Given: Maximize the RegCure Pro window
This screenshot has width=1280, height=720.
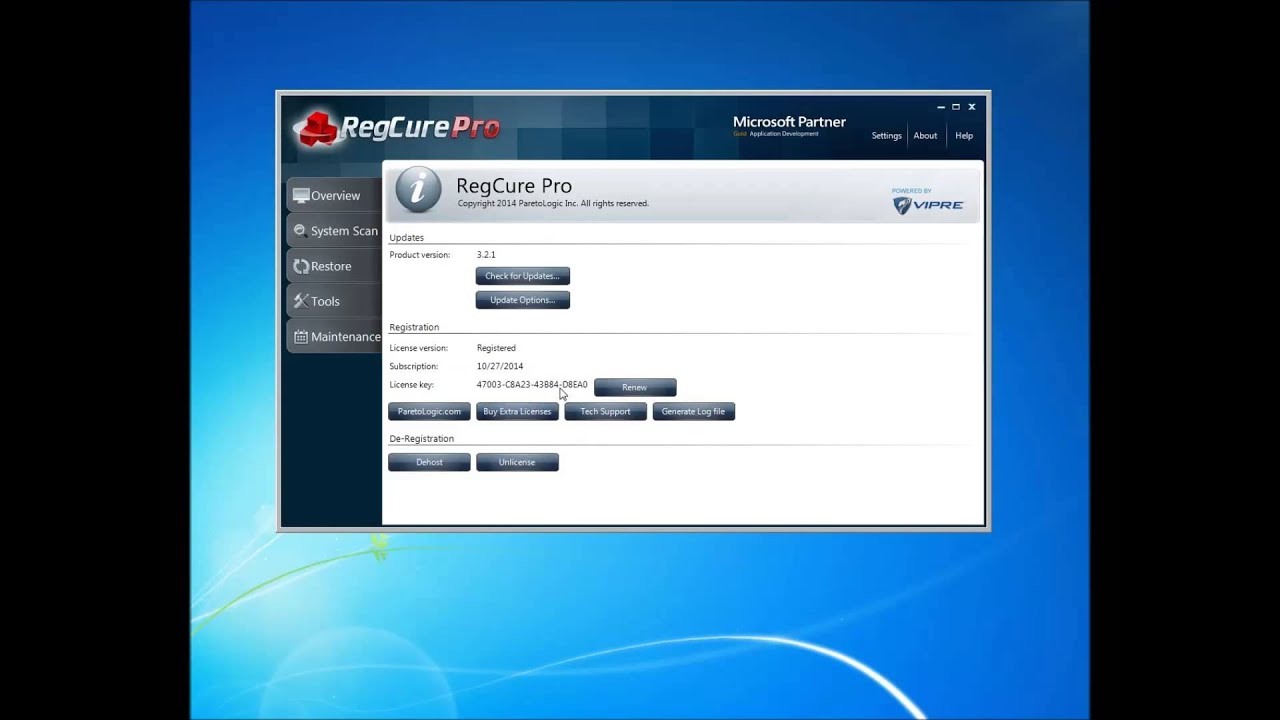Looking at the screenshot, I should (956, 107).
